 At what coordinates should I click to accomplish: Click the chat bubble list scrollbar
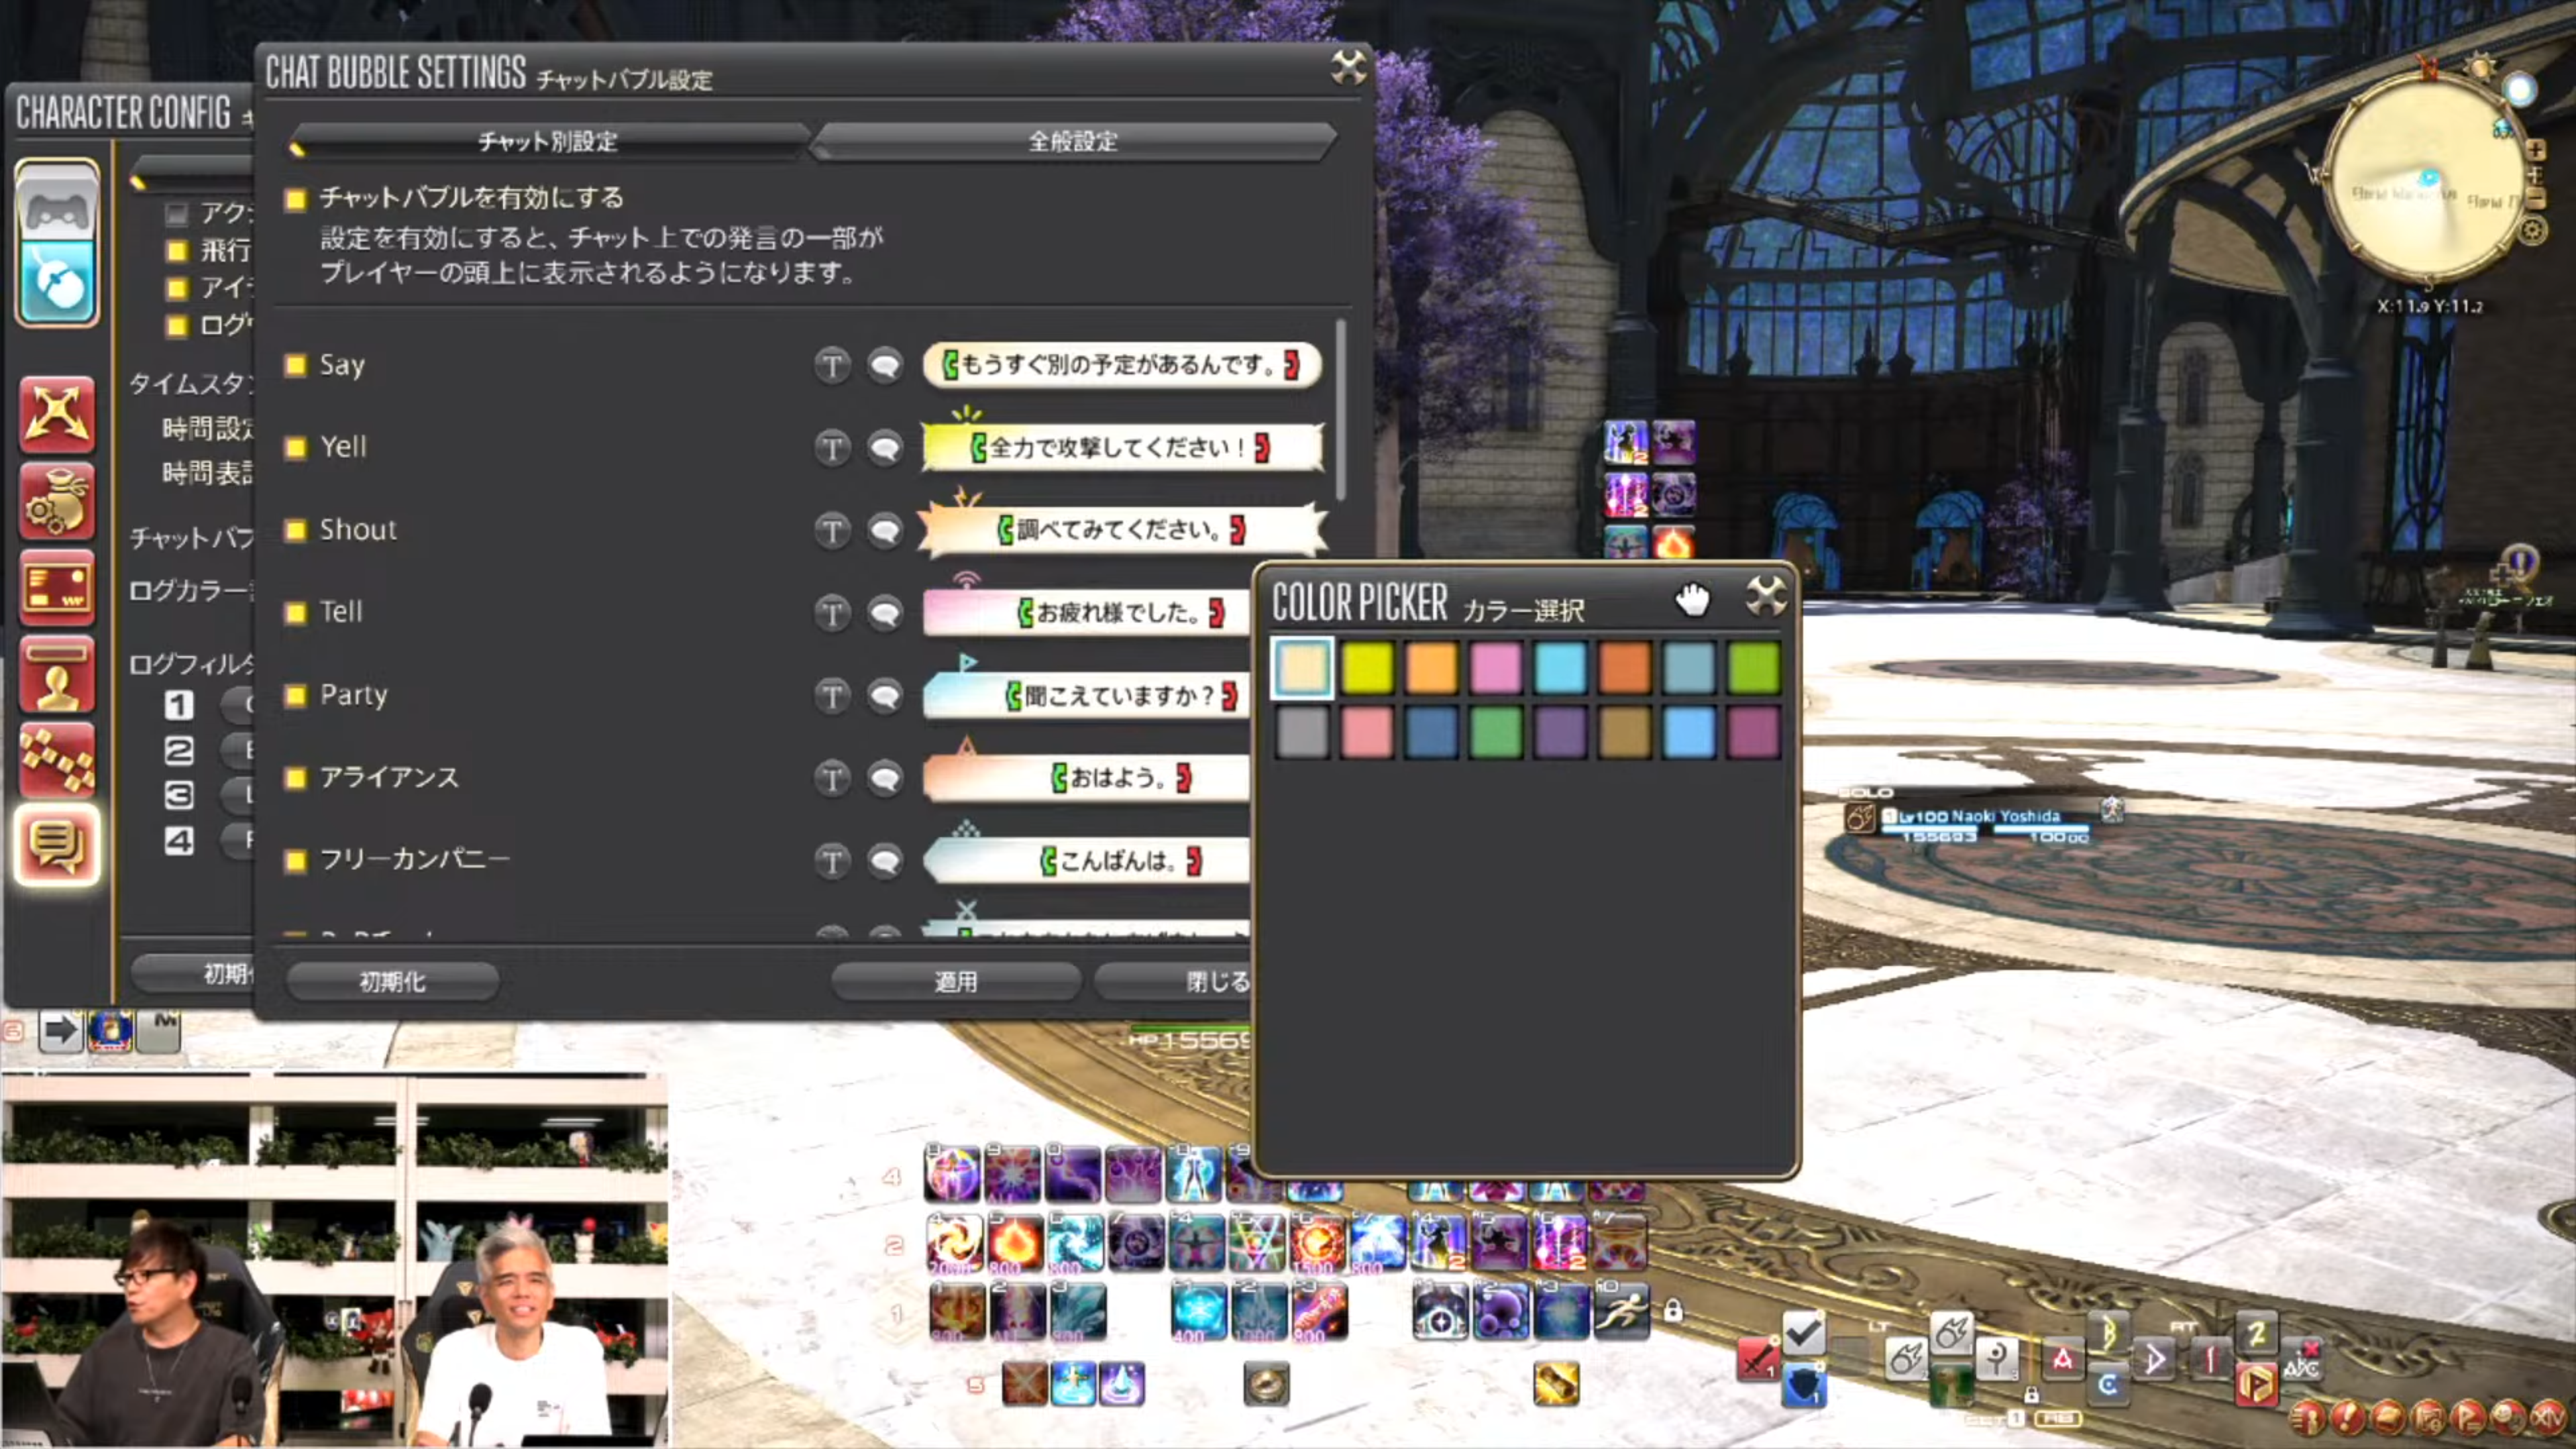click(x=1340, y=410)
